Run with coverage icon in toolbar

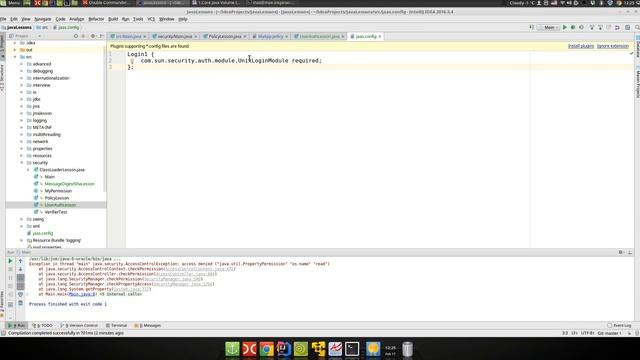point(582,27)
